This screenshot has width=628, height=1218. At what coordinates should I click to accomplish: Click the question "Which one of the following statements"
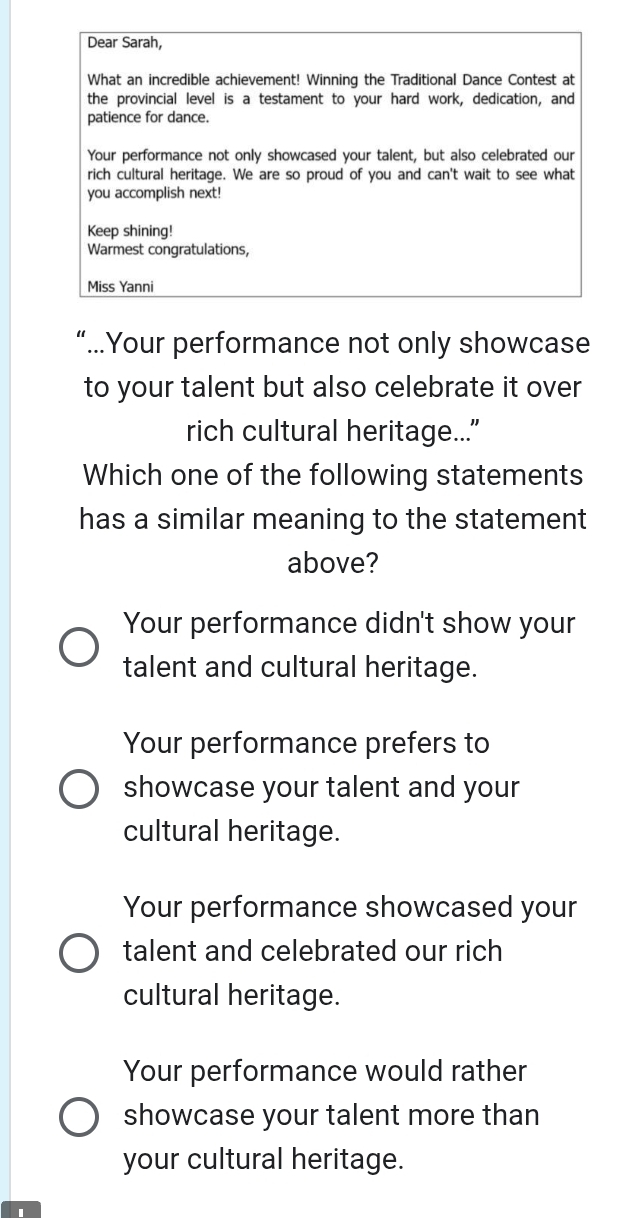pos(333,475)
